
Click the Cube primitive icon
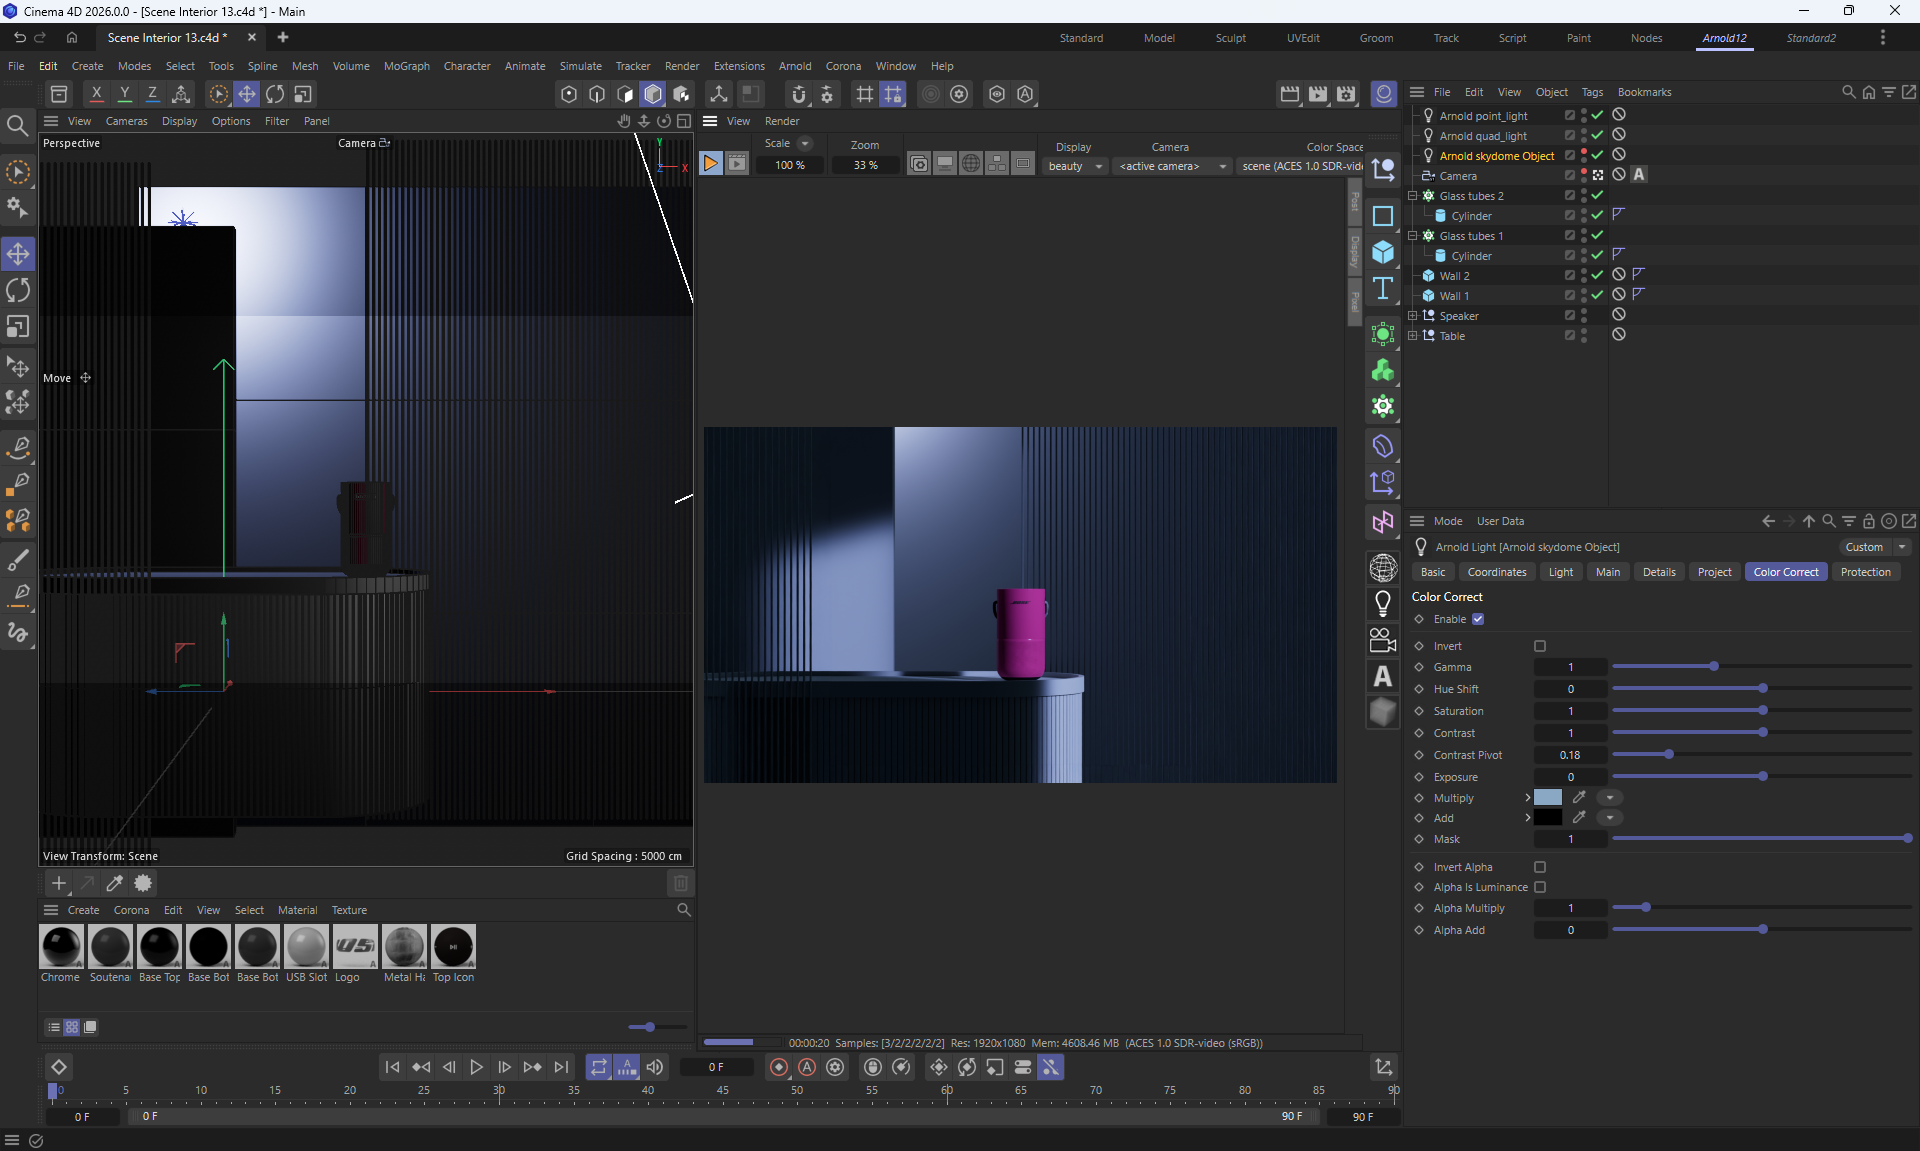(1383, 252)
